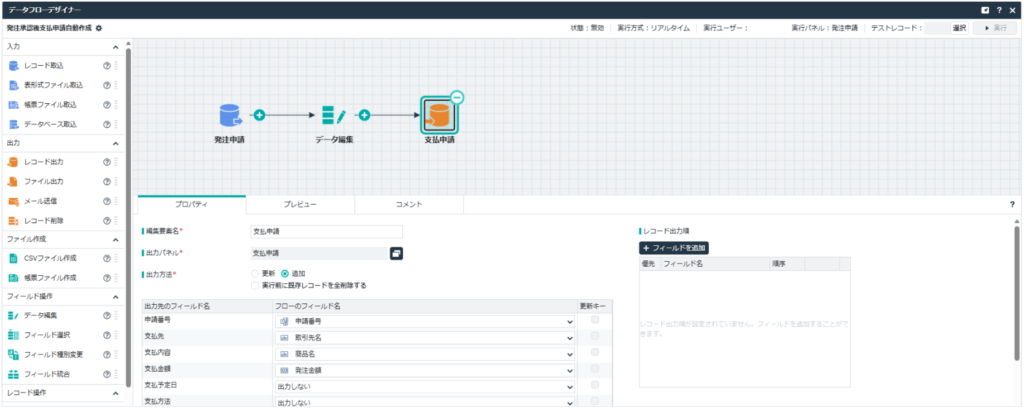
Task: Open settings gear next to flow title
Action: click(99, 28)
